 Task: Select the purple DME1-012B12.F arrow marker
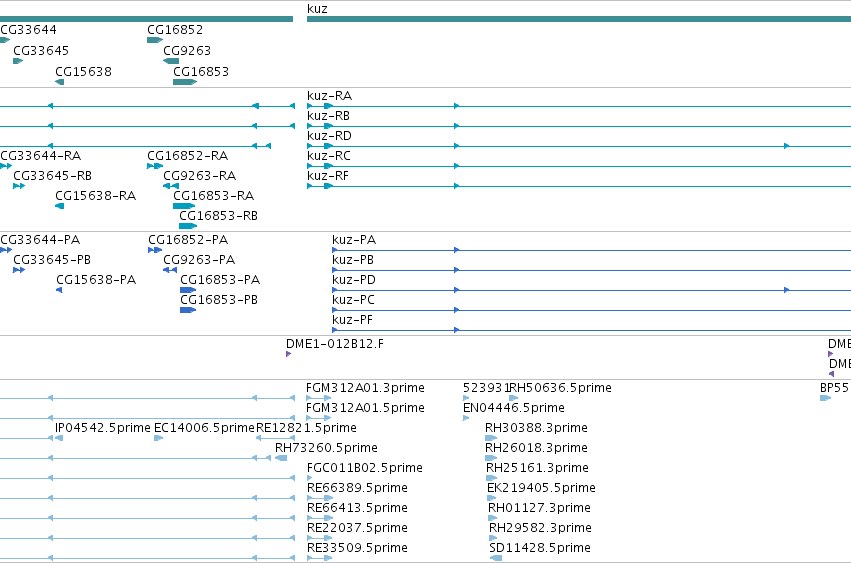coord(288,354)
